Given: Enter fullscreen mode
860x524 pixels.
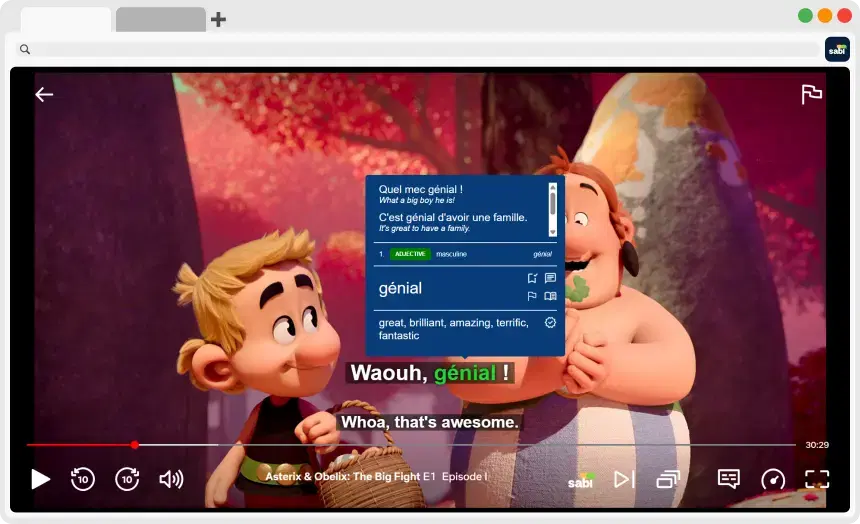Looking at the screenshot, I should tap(817, 479).
